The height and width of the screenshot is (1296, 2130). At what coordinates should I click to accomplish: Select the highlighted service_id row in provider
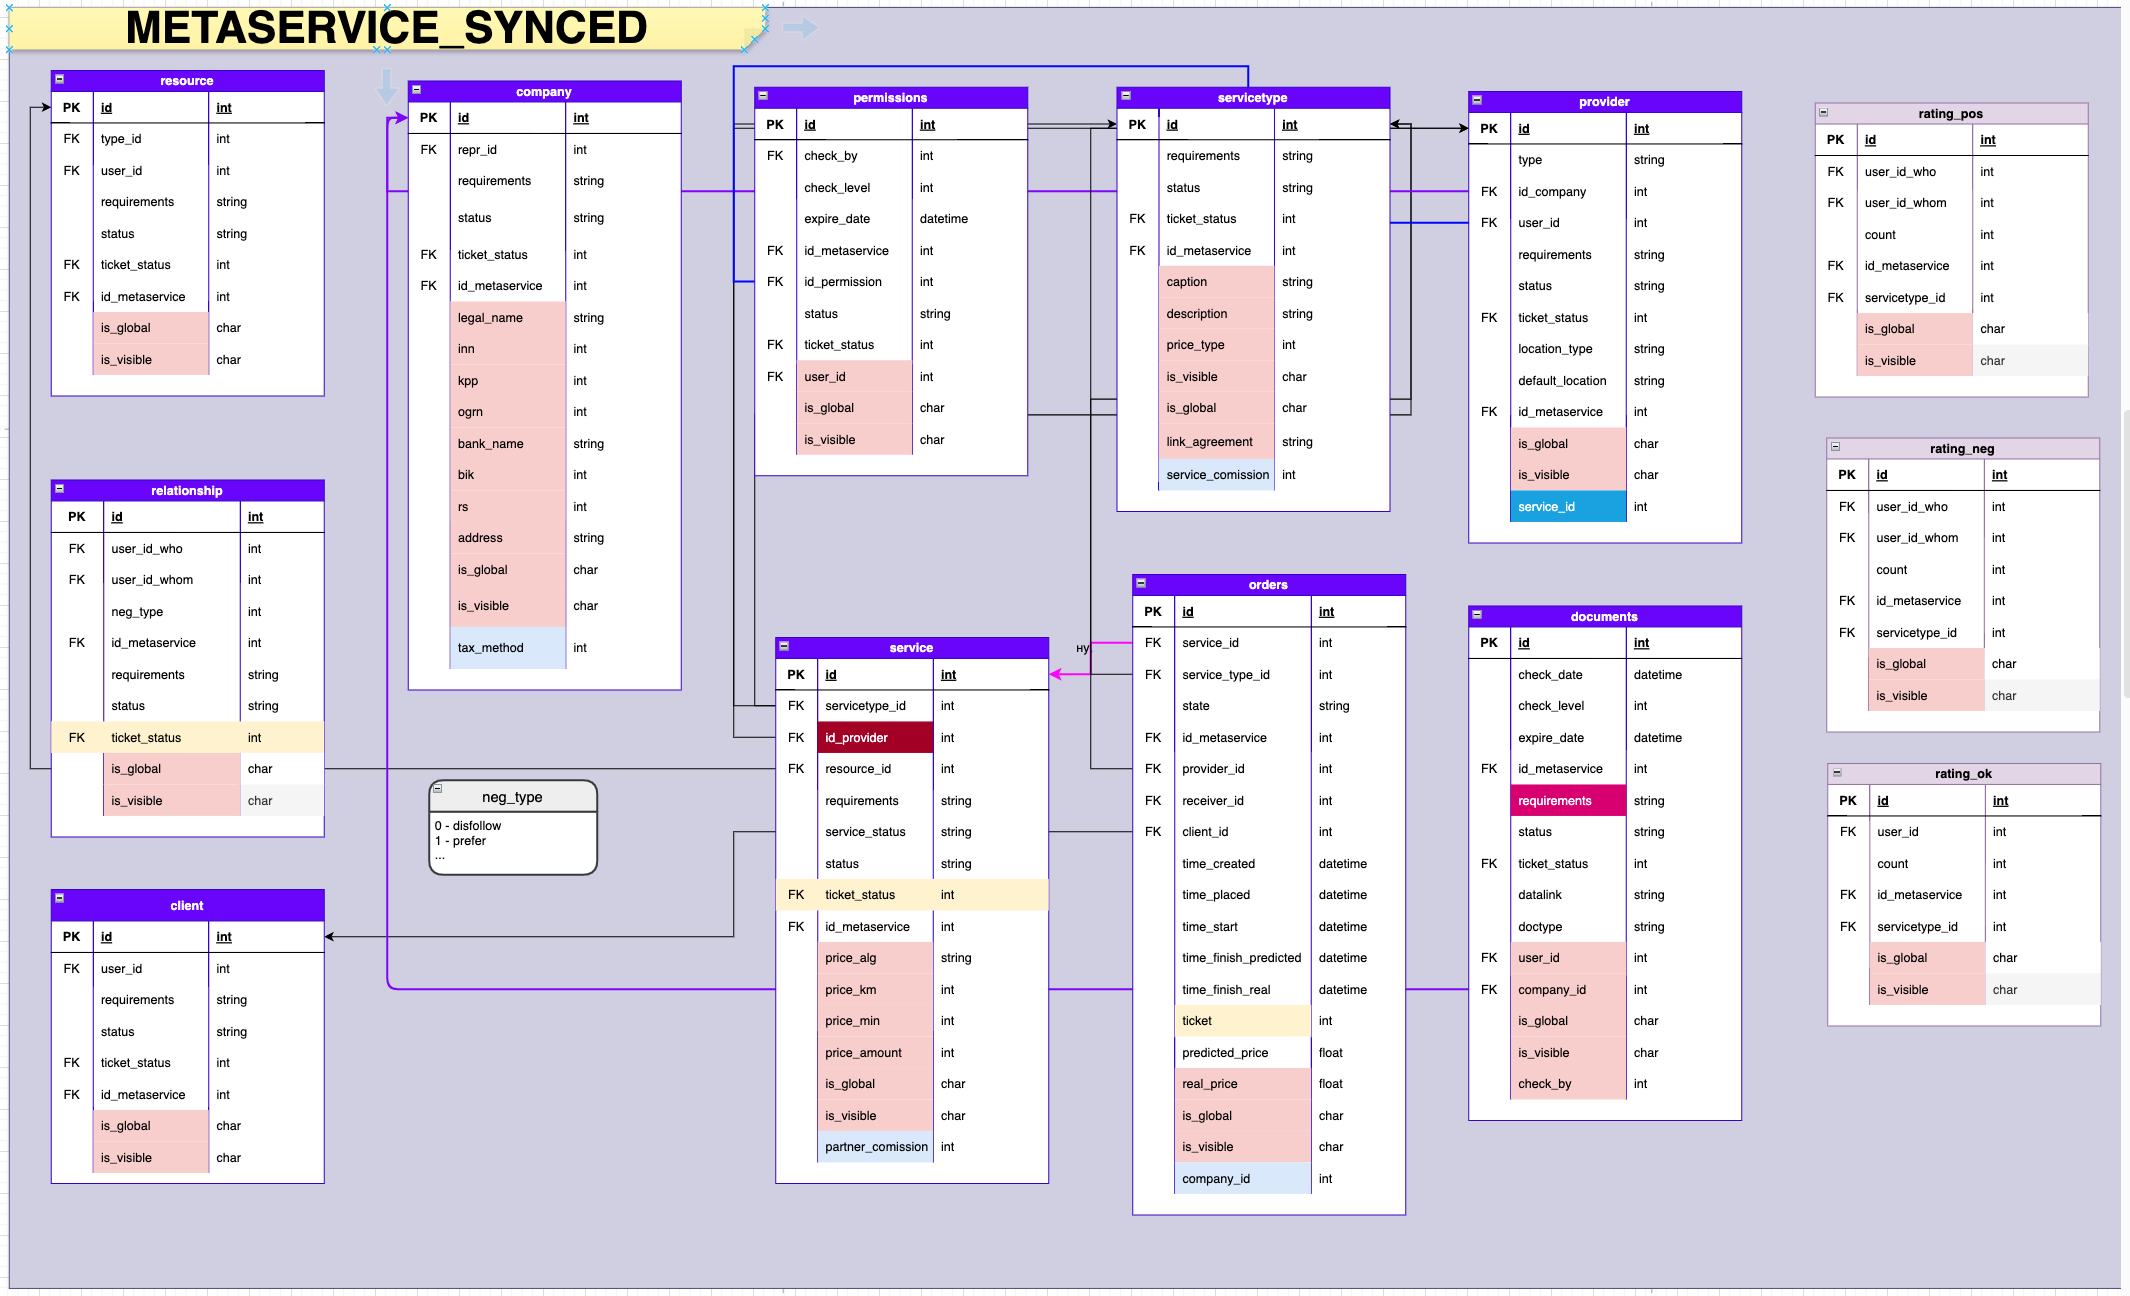[x=1568, y=507]
